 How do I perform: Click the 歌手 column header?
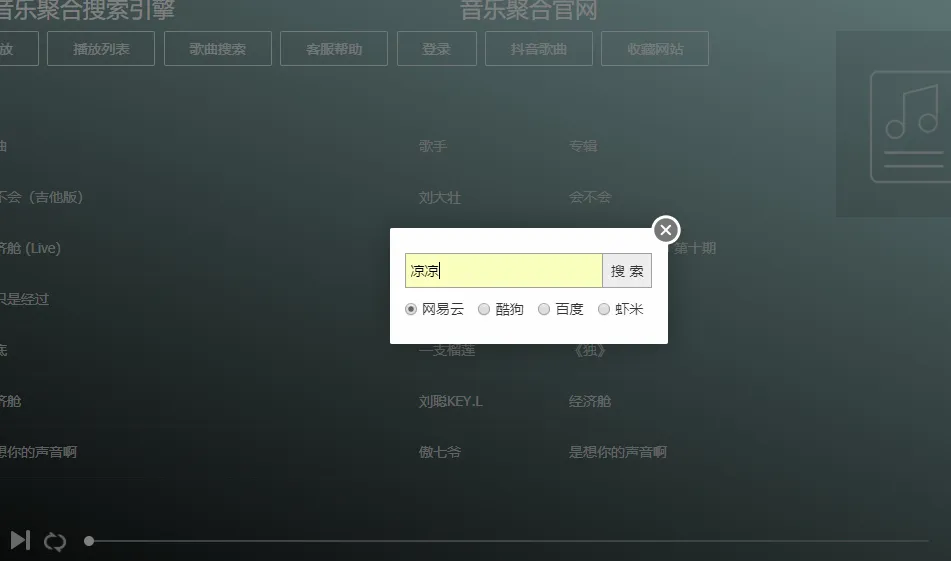click(x=433, y=146)
